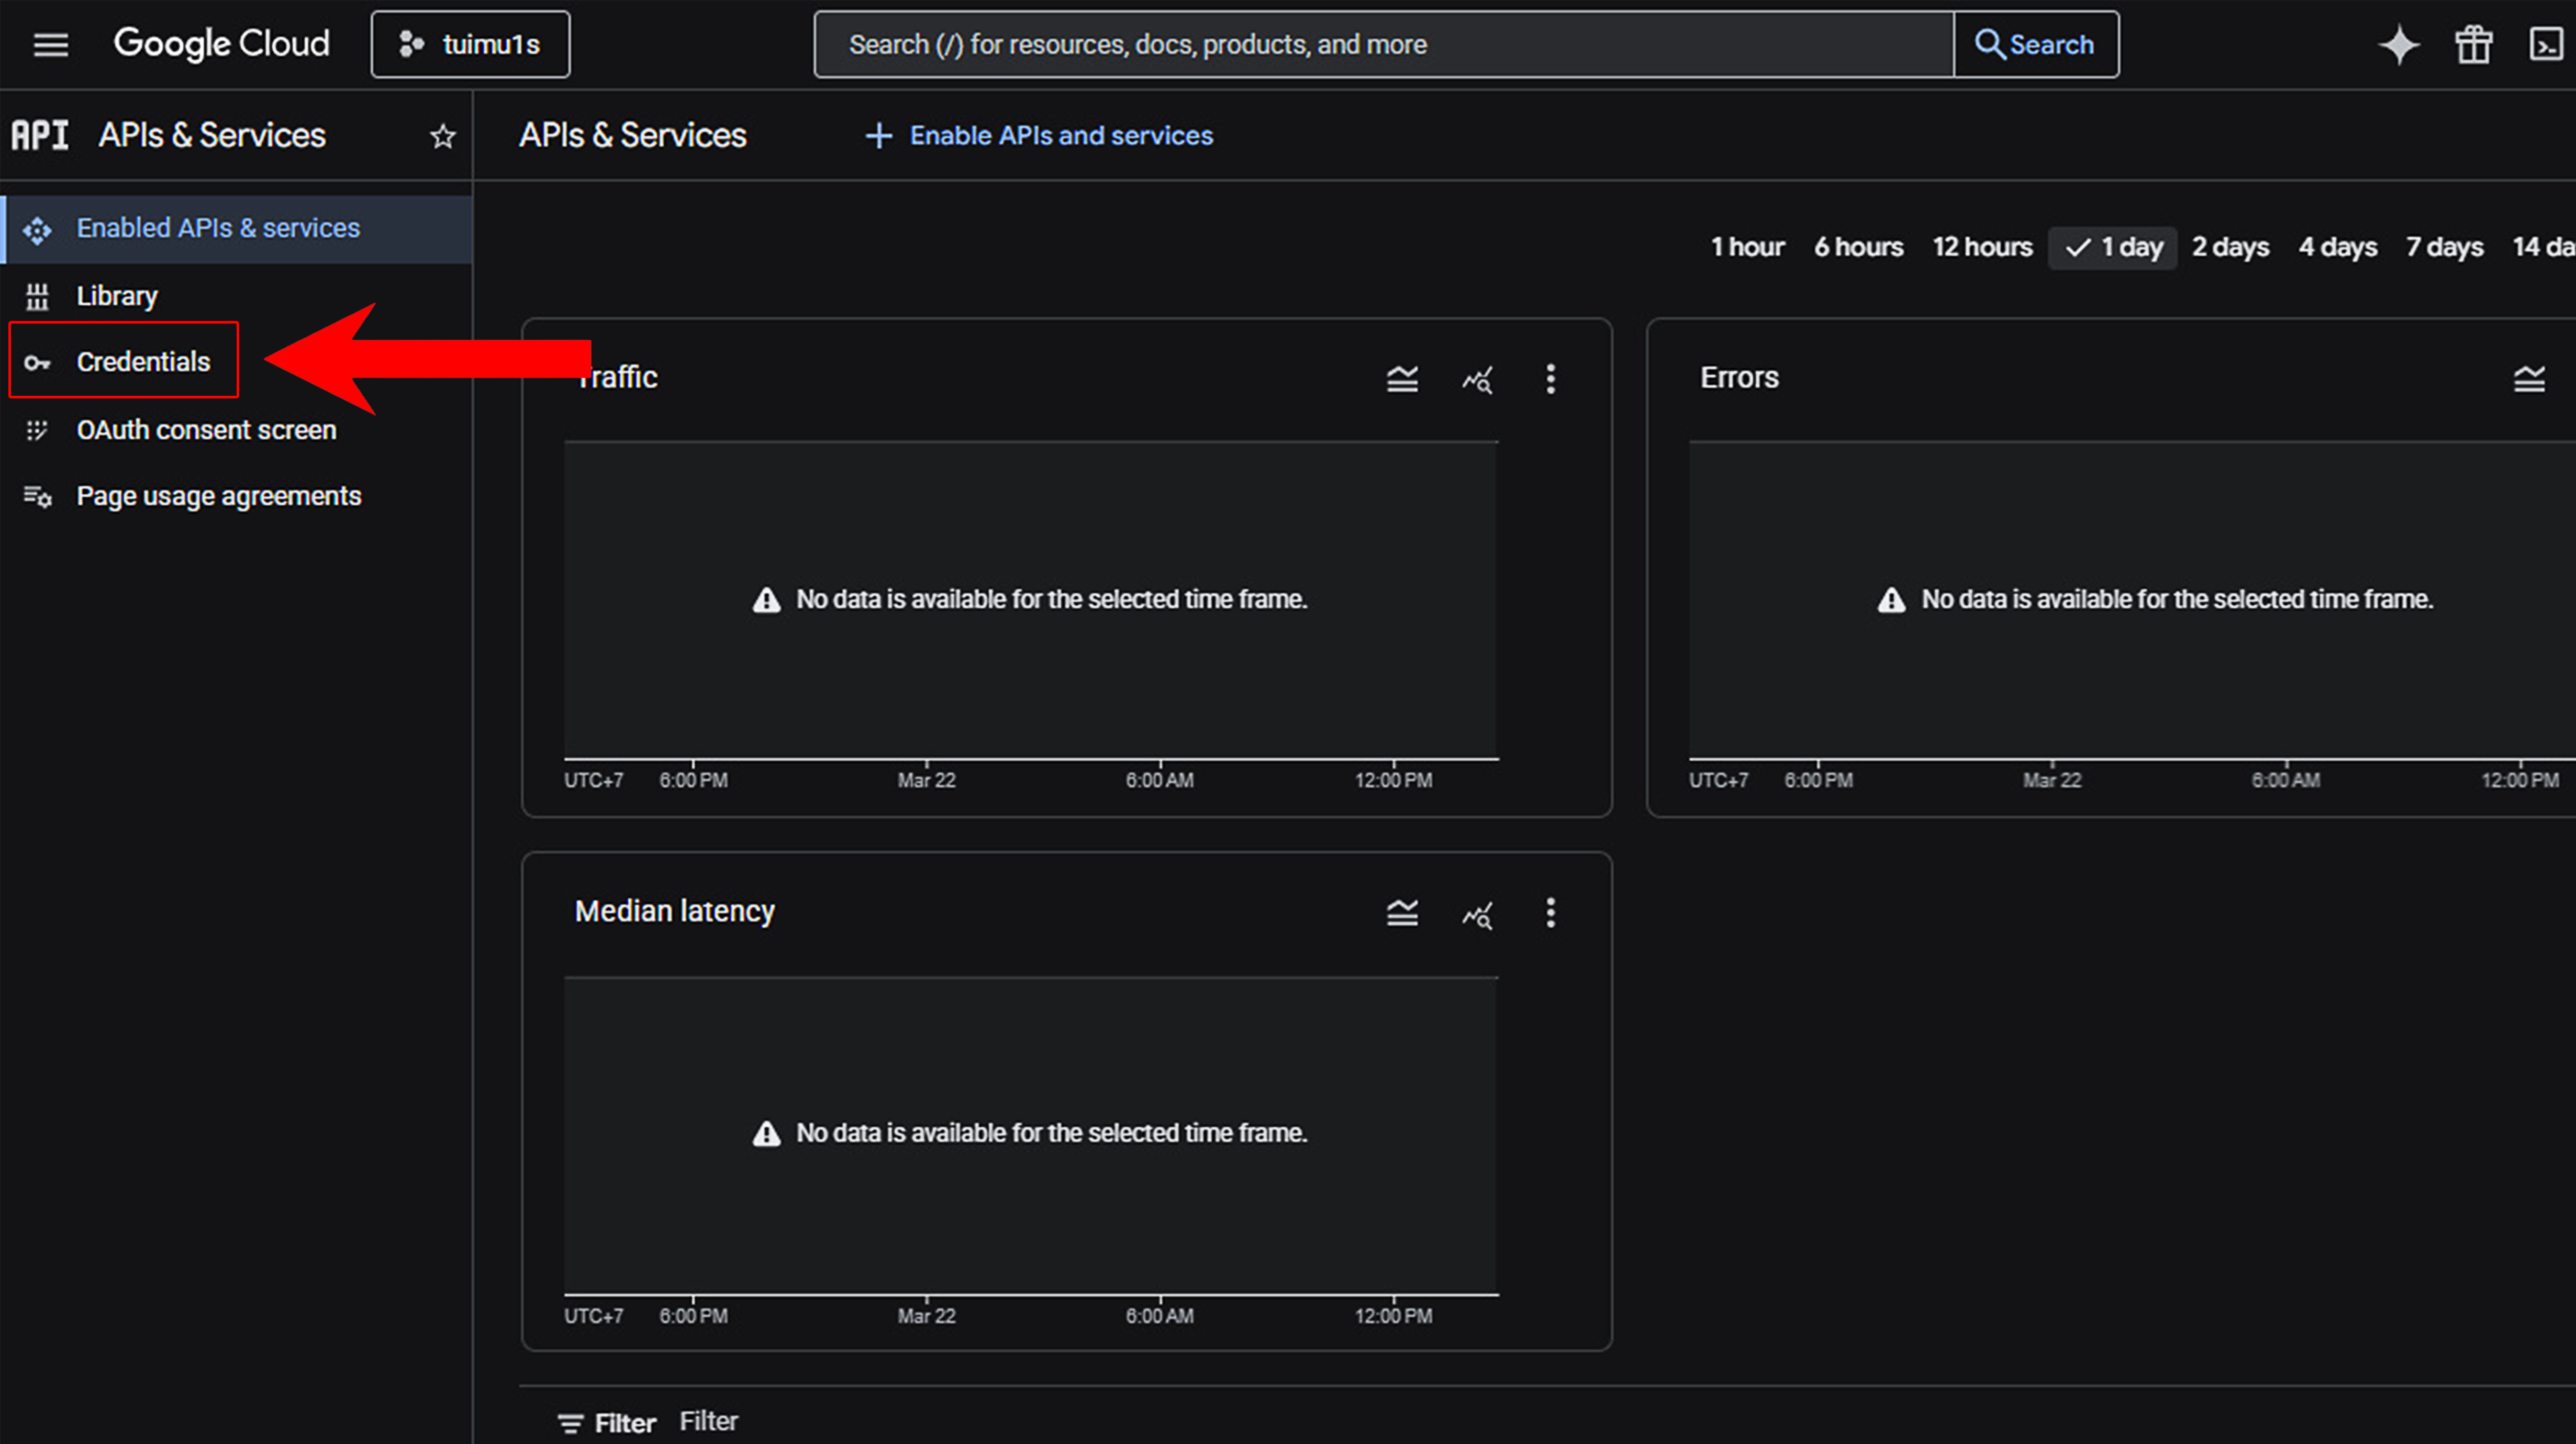2576x1444 pixels.
Task: Explore Median latency data in Metrics Explorer
Action: [1477, 913]
